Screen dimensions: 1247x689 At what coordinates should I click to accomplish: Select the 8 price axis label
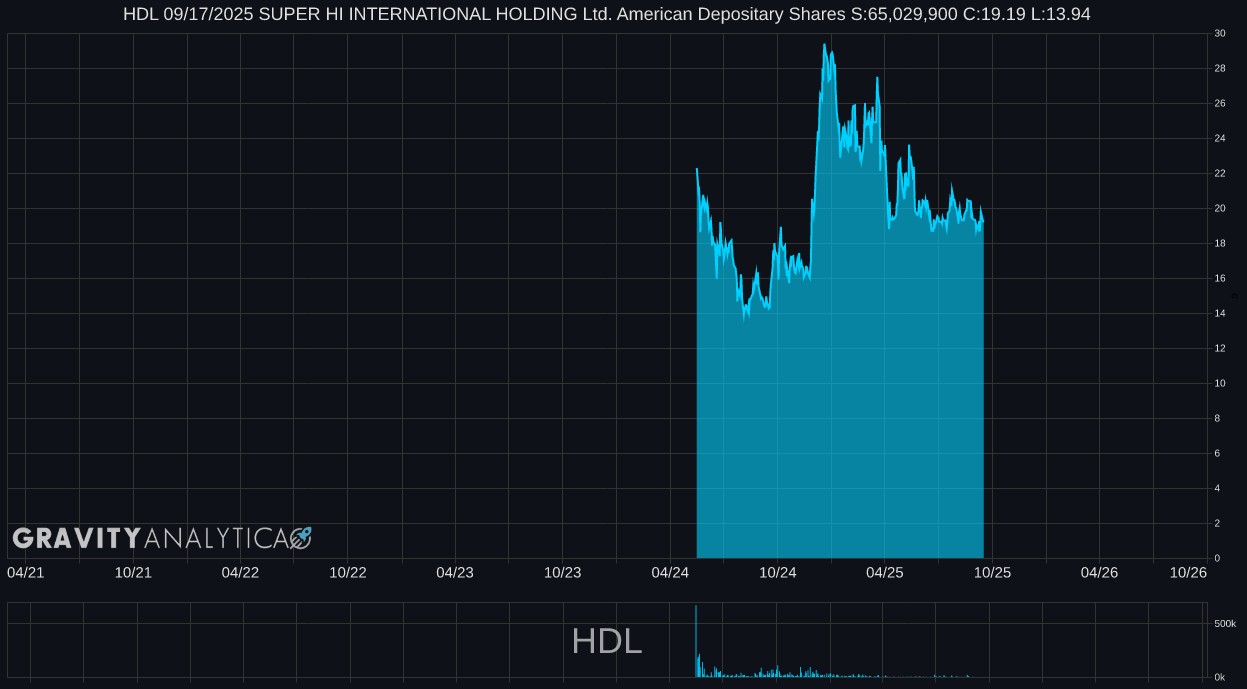(1217, 418)
